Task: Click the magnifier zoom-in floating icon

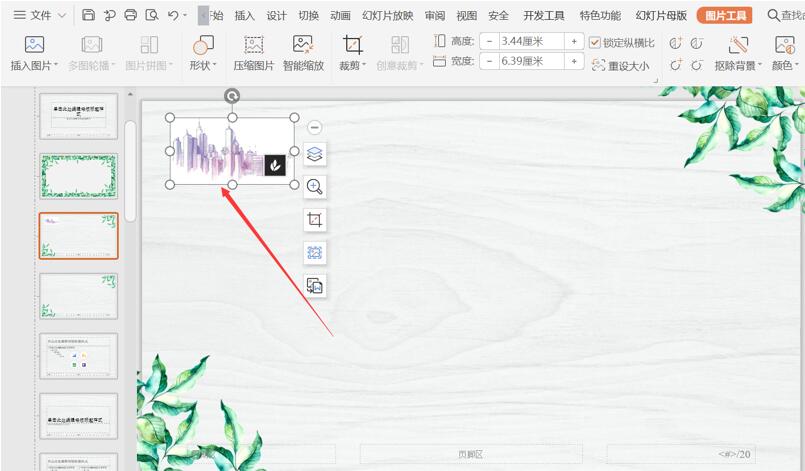Action: pos(315,186)
